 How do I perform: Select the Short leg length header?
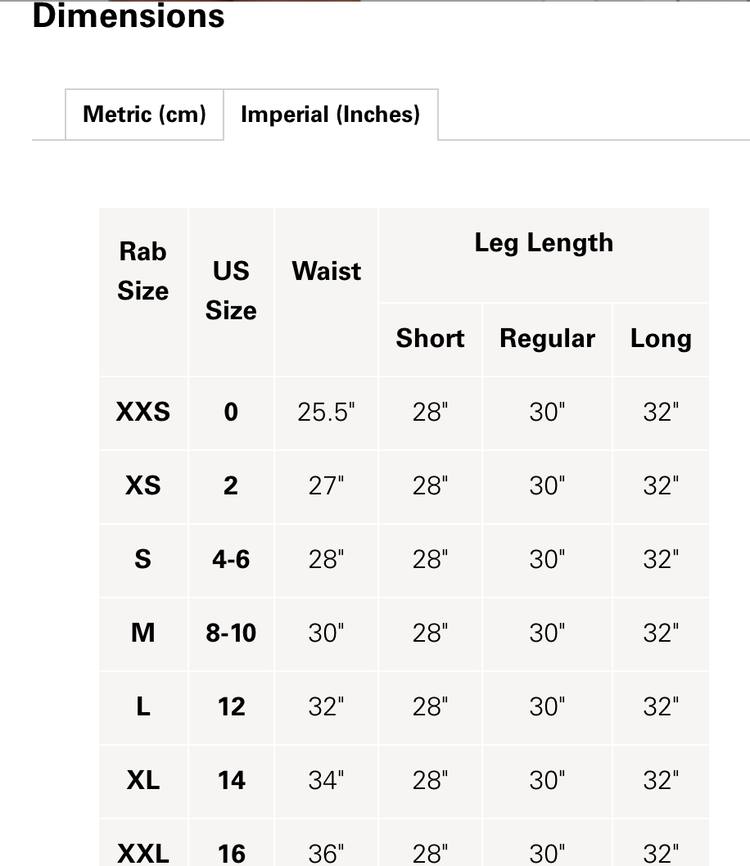coord(430,339)
